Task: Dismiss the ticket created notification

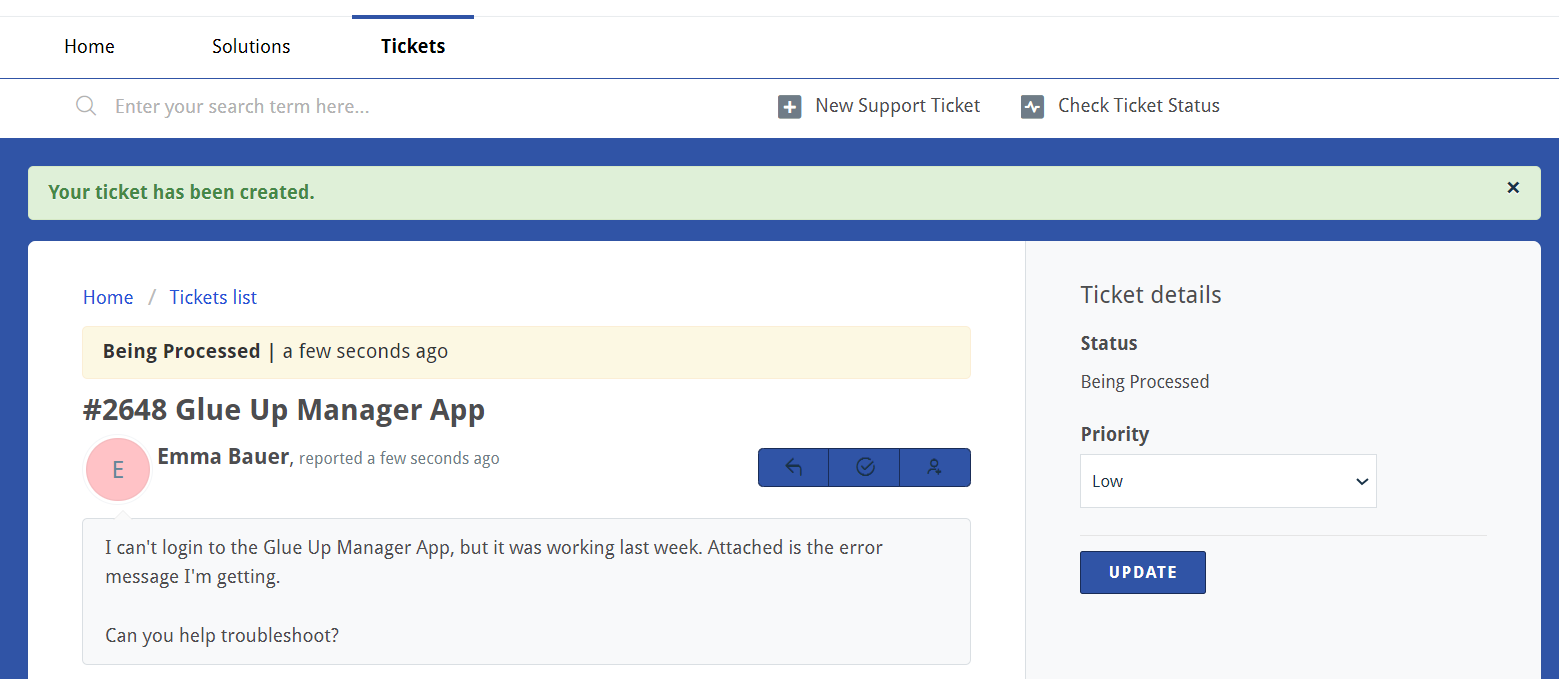Action: [1513, 187]
